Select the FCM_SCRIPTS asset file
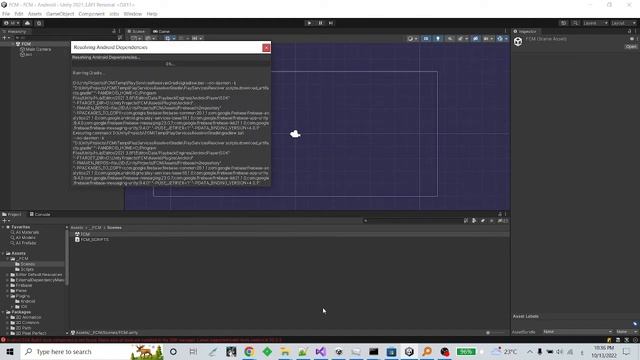Image resolution: width=640 pixels, height=360 pixels. [x=94, y=240]
